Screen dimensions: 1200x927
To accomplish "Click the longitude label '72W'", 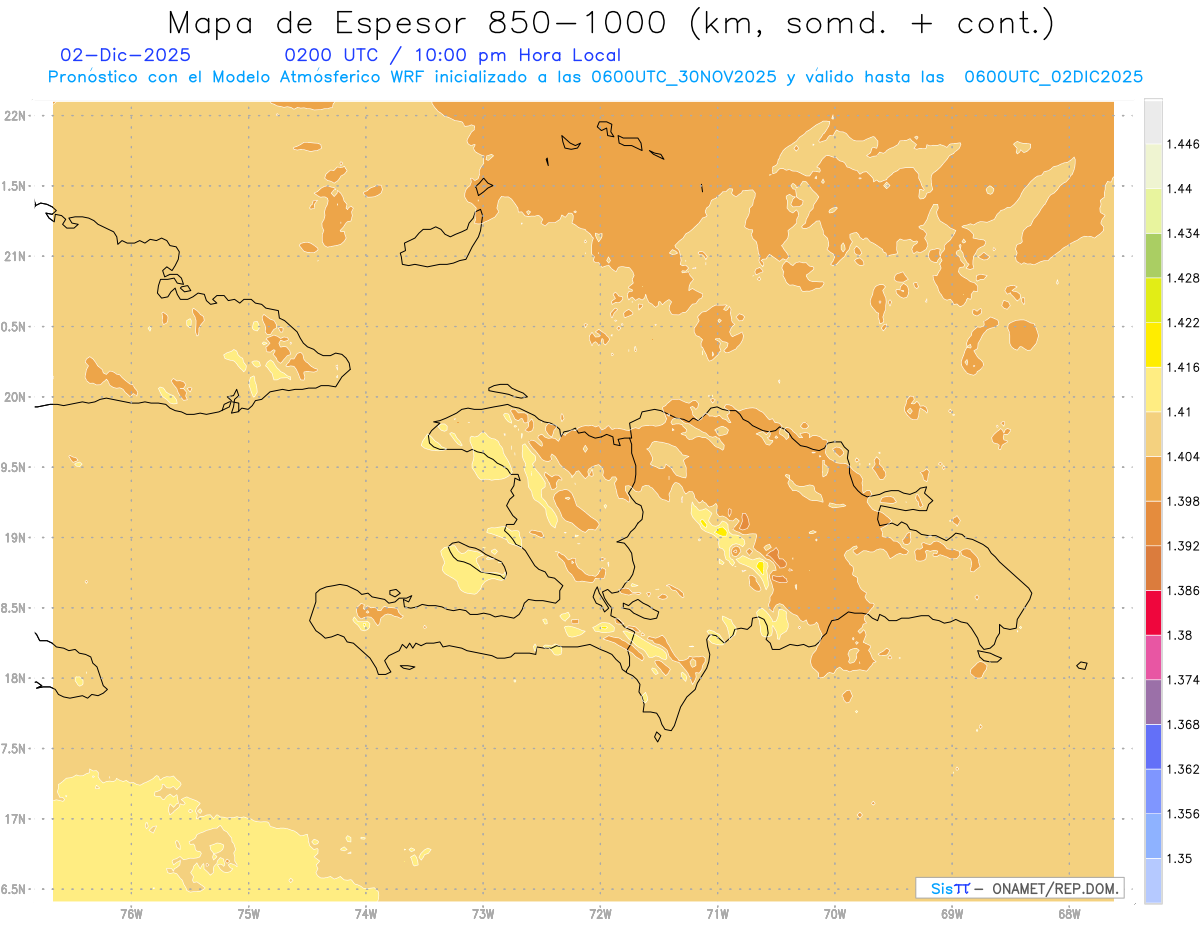I will coord(600,913).
